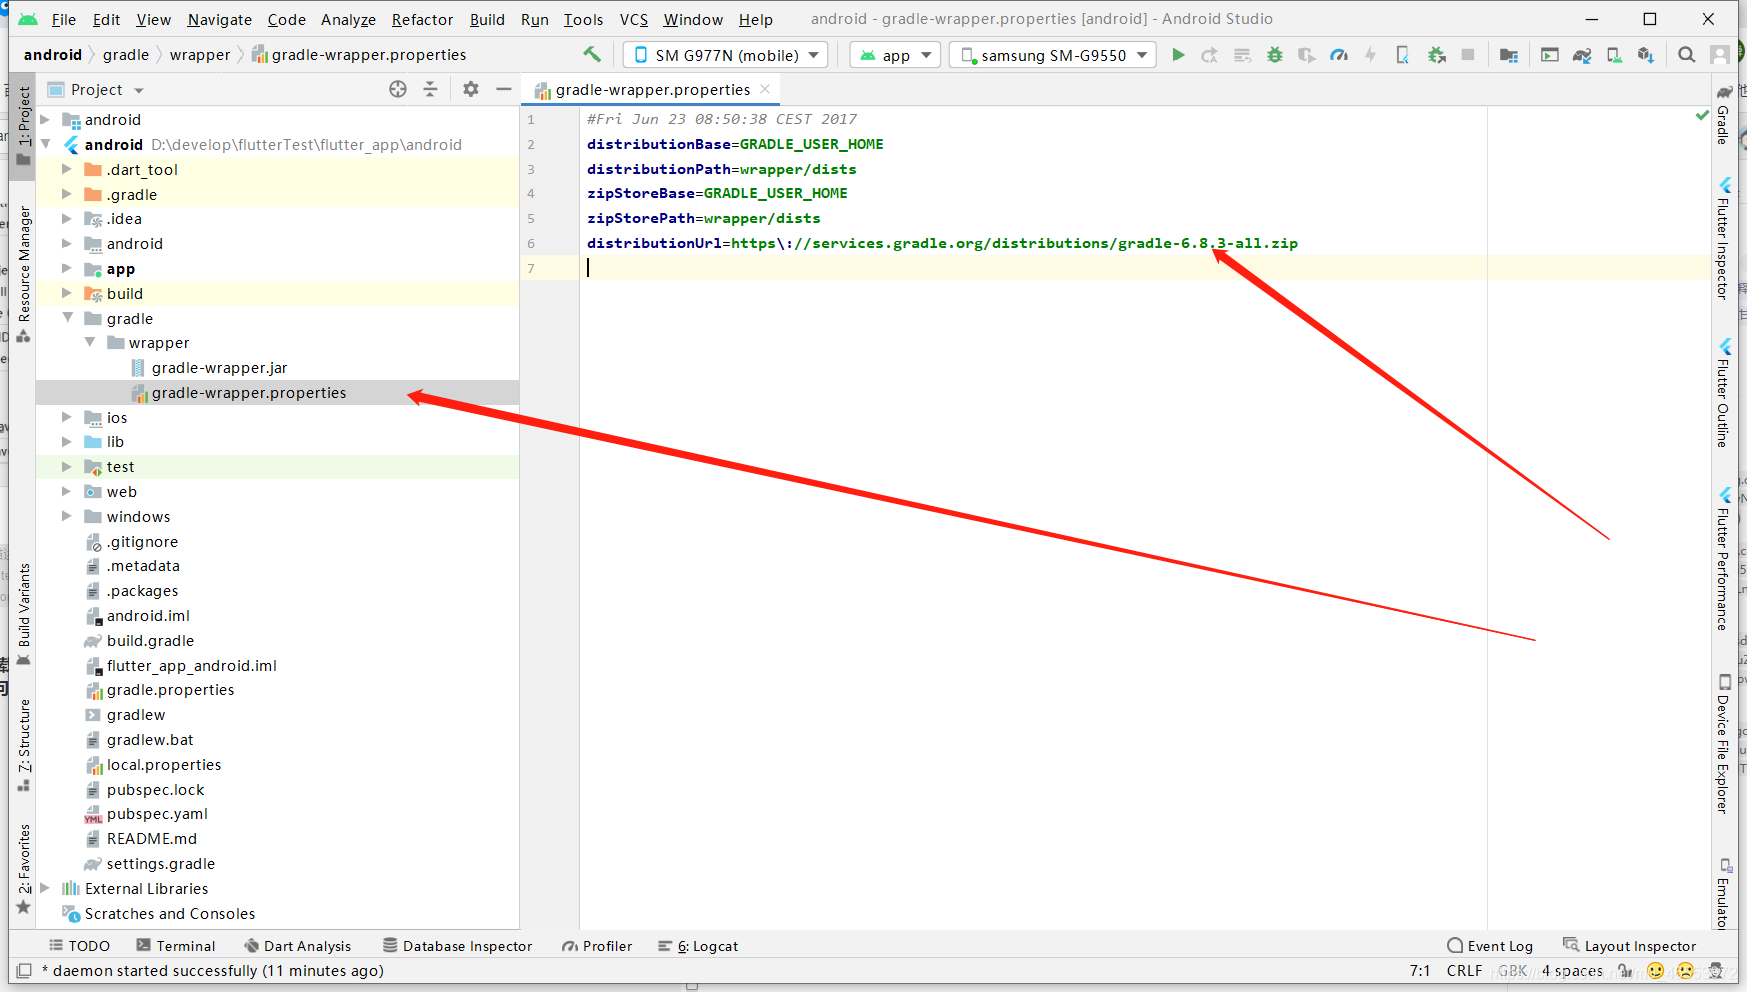This screenshot has width=1747, height=992.
Task: Click Attach Debugger to Android Process icon
Action: 1436,55
